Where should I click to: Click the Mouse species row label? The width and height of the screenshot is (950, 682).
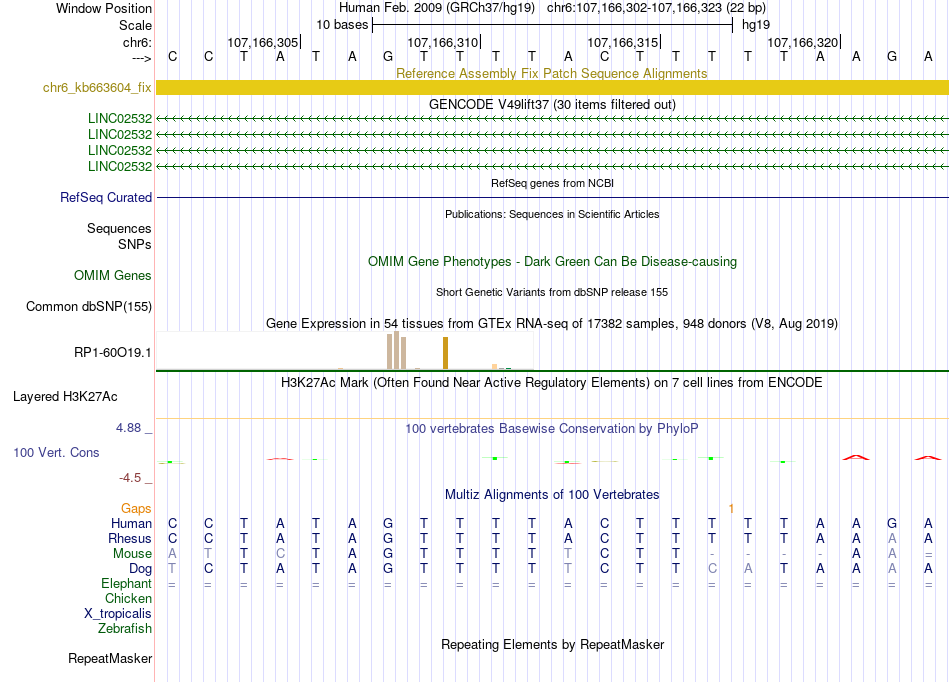click(132, 554)
